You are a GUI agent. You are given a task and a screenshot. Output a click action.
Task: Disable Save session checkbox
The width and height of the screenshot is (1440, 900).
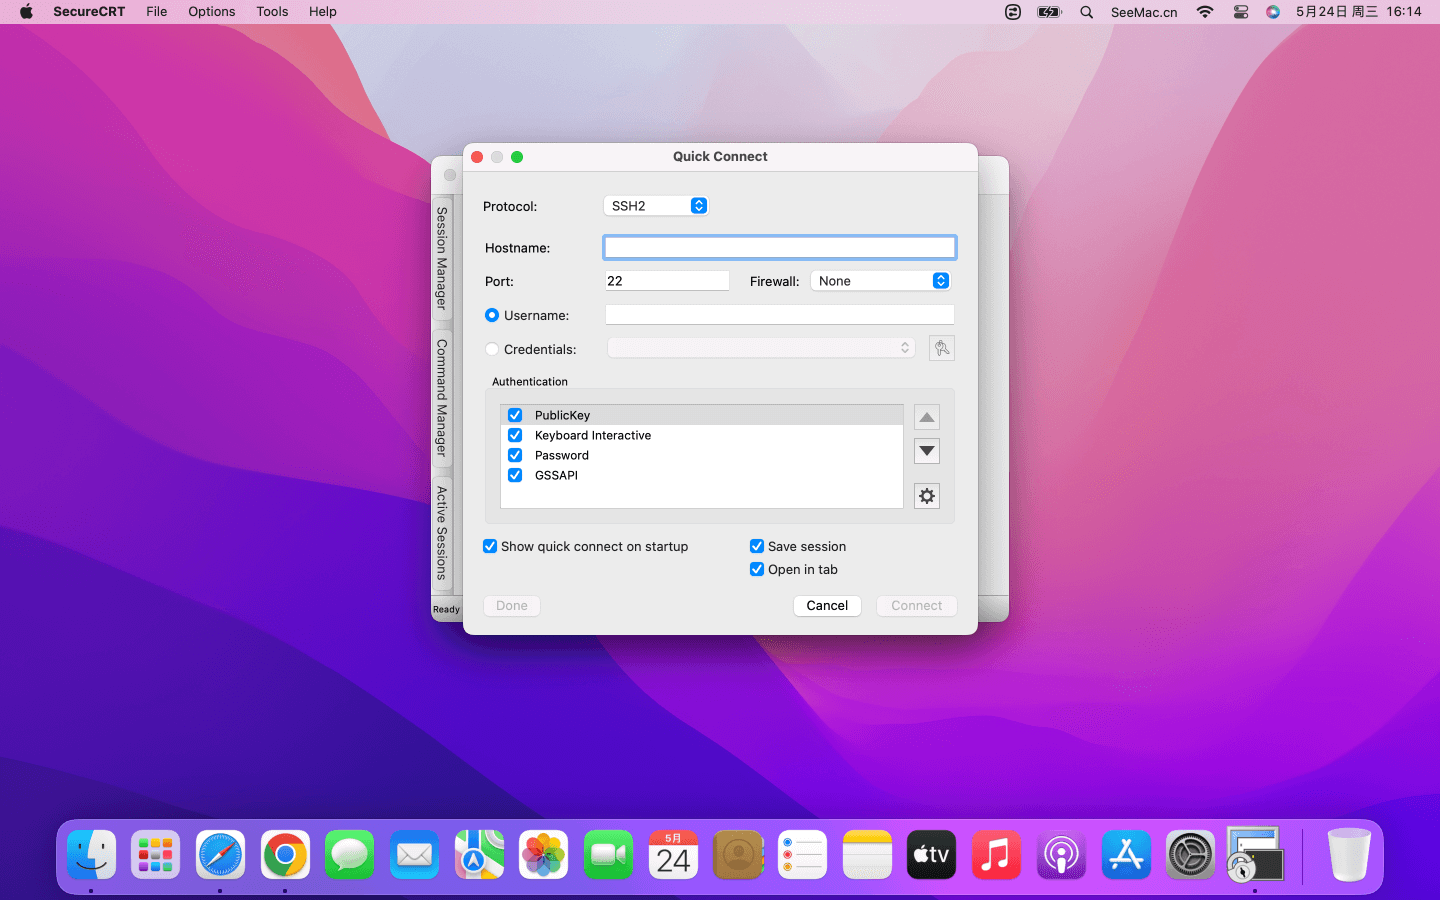pos(757,546)
